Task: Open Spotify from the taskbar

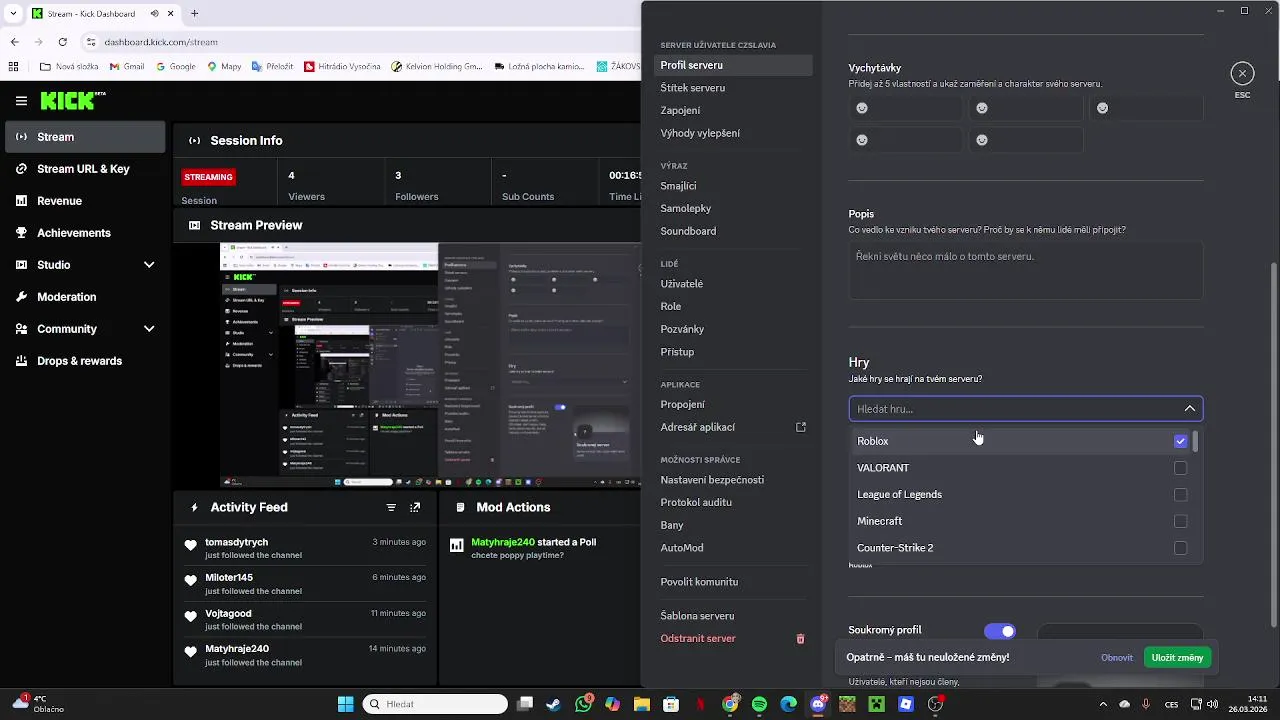Action: pyautogui.click(x=759, y=704)
